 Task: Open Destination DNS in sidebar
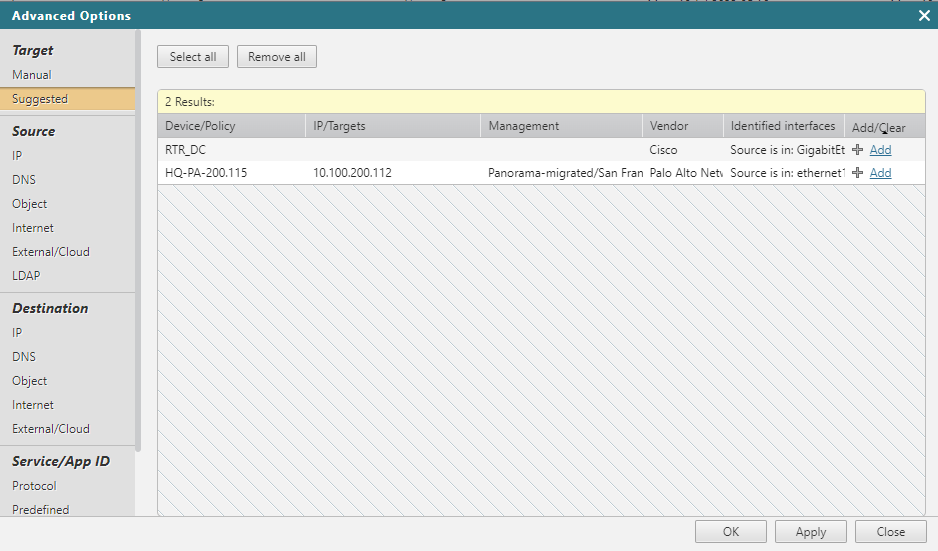point(24,357)
